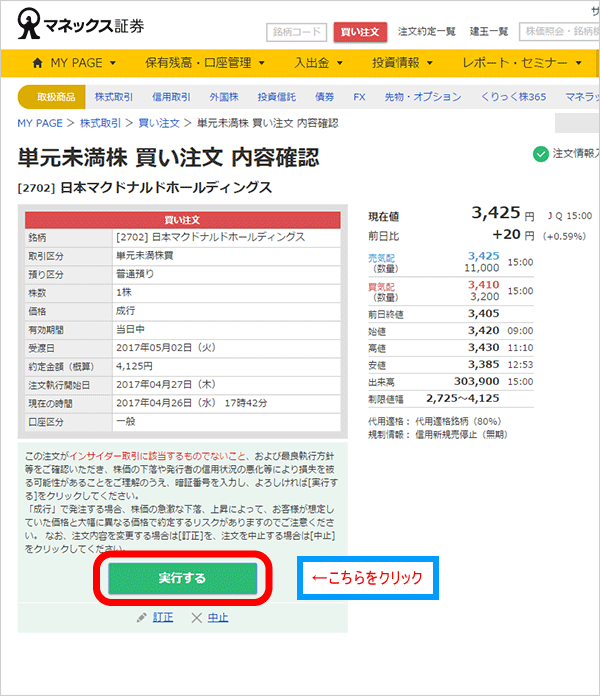Switch to the 信用取引 tab
This screenshot has height=696, width=600.
point(171,97)
